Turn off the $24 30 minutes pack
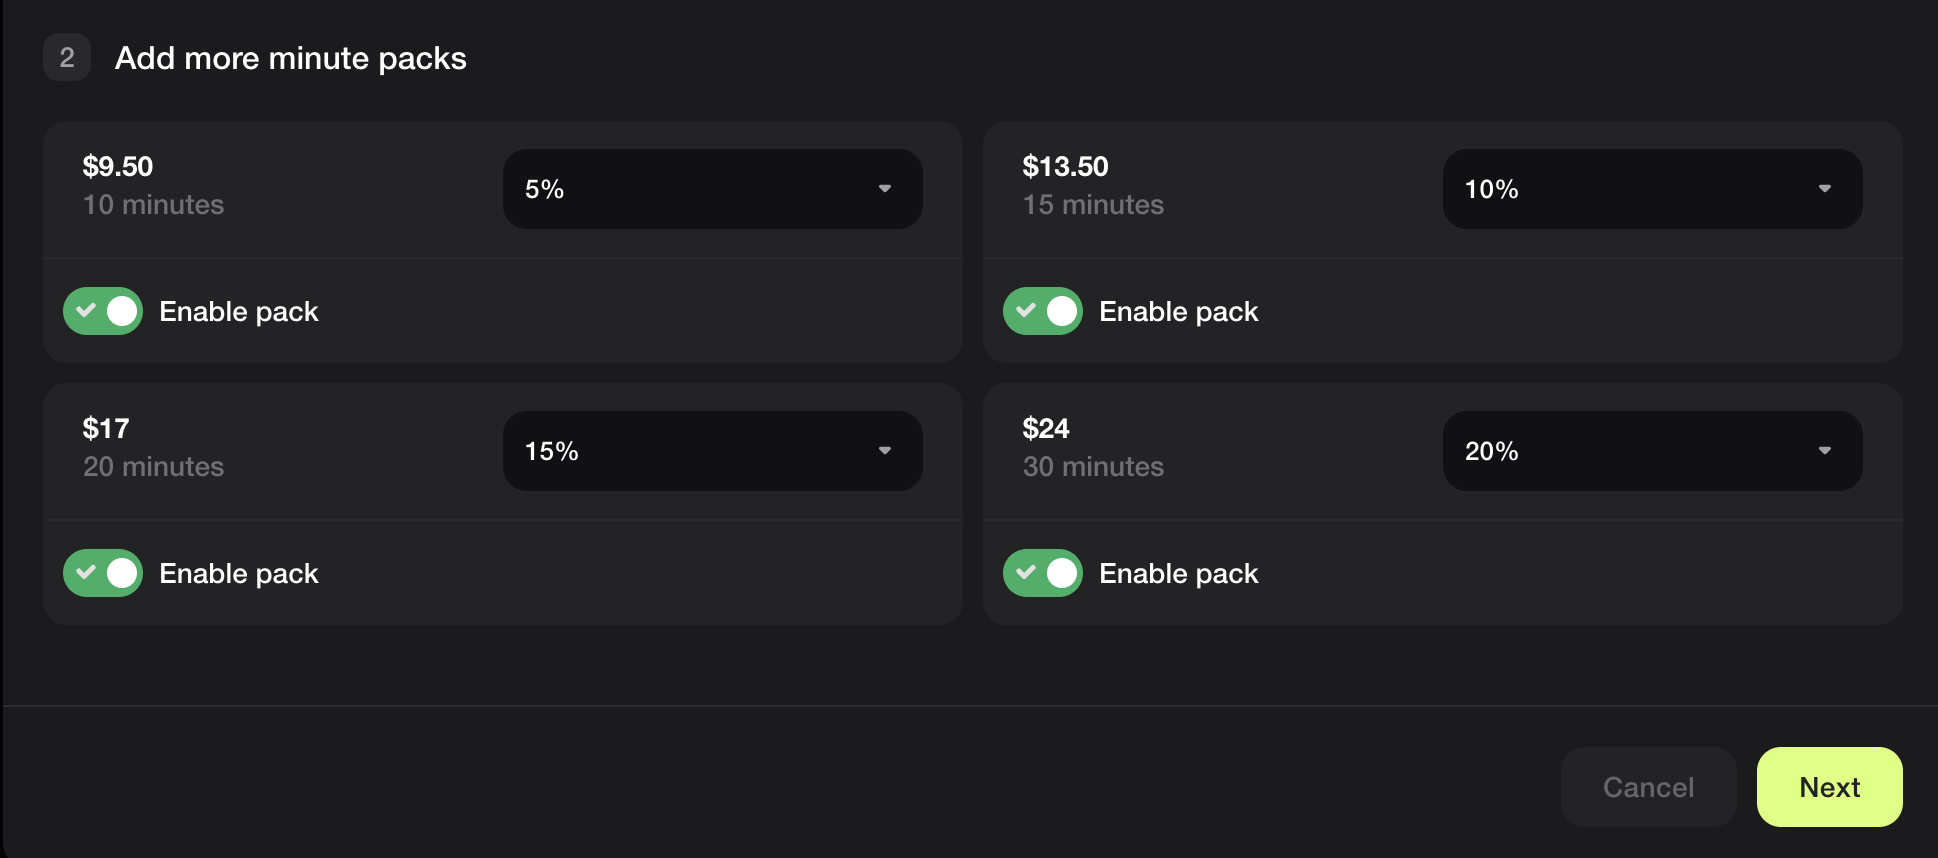Screen dimensions: 1938x858 point(1043,573)
